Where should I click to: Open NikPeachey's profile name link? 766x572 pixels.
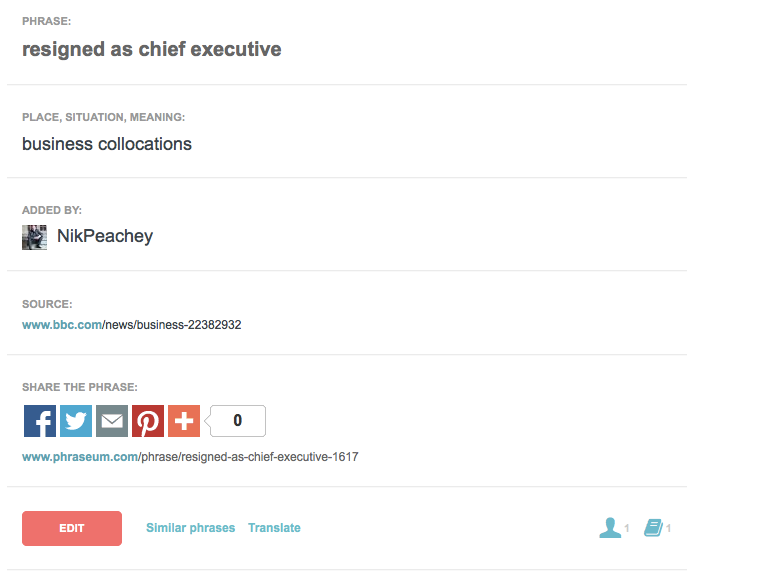(105, 237)
